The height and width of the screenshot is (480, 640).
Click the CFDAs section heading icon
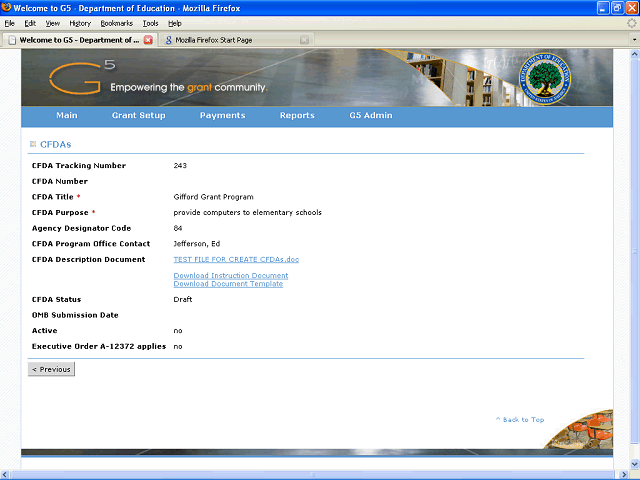pos(33,144)
